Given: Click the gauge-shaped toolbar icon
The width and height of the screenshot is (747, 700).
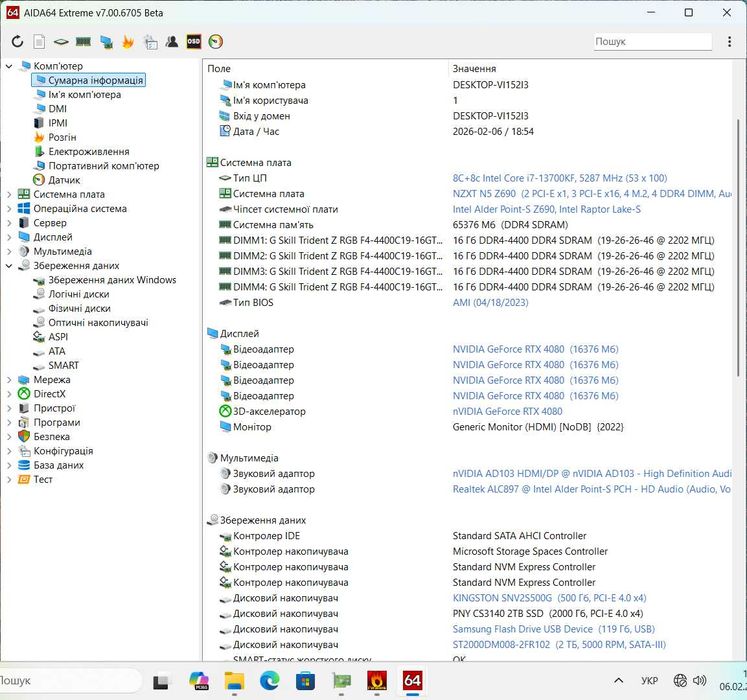Looking at the screenshot, I should [x=216, y=42].
